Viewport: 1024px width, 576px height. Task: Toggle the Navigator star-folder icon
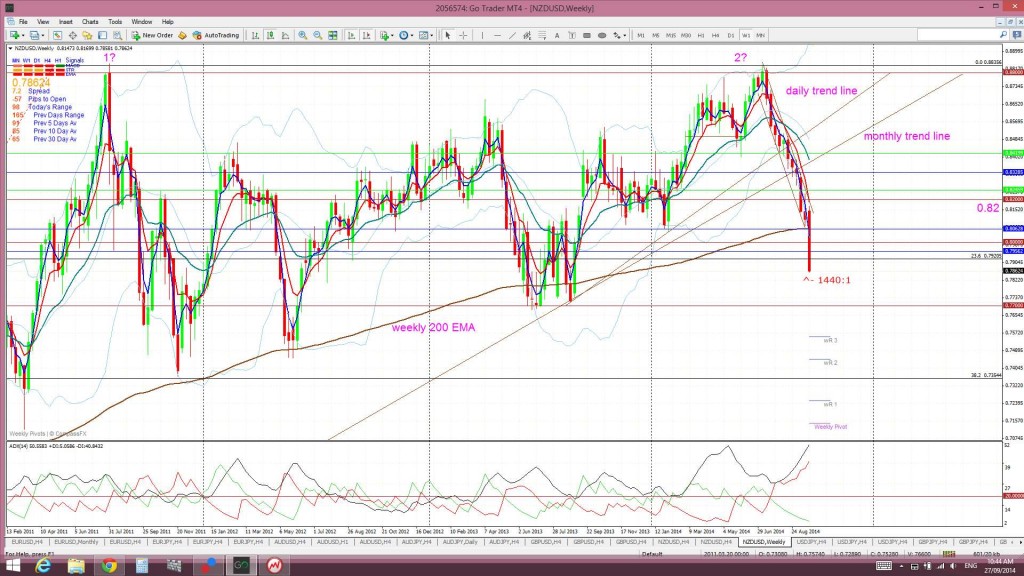click(88, 35)
